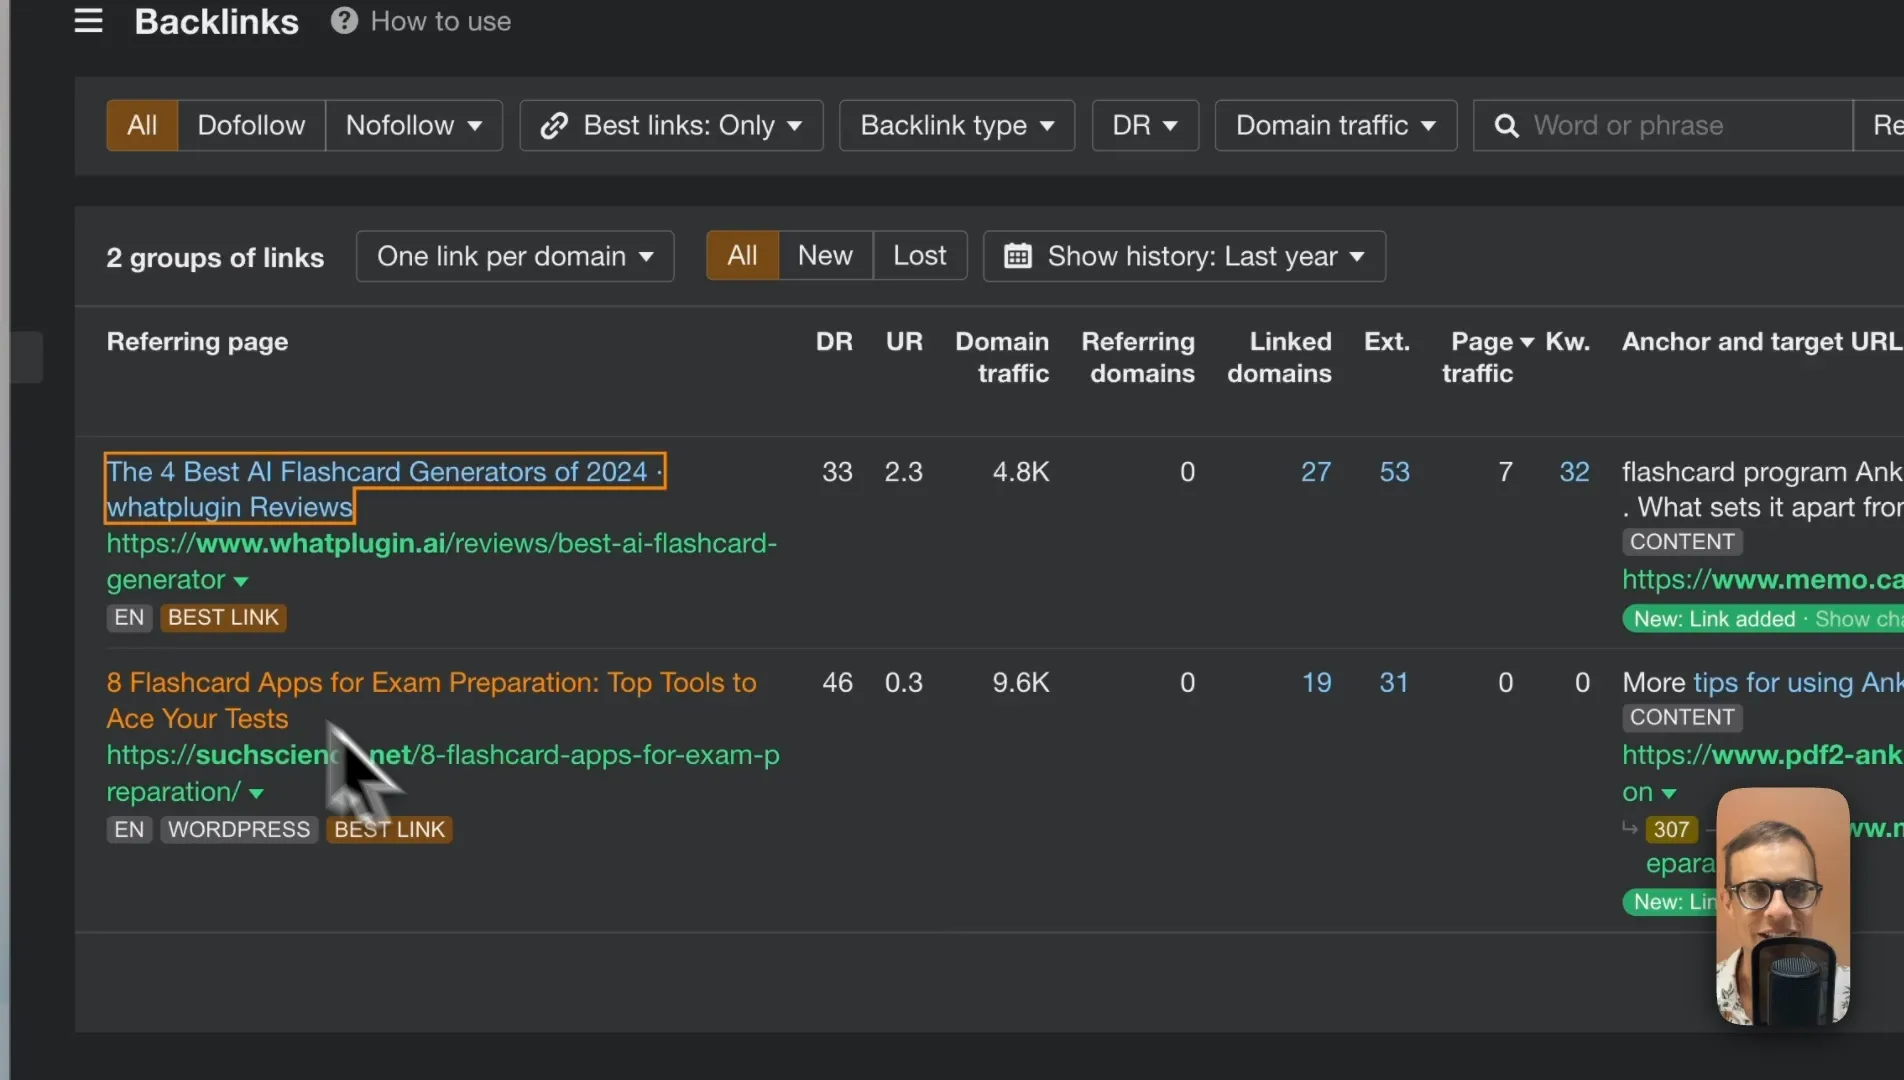Sort by Domain traffic column header
Viewport: 1904px width, 1080px height.
[1002, 357]
